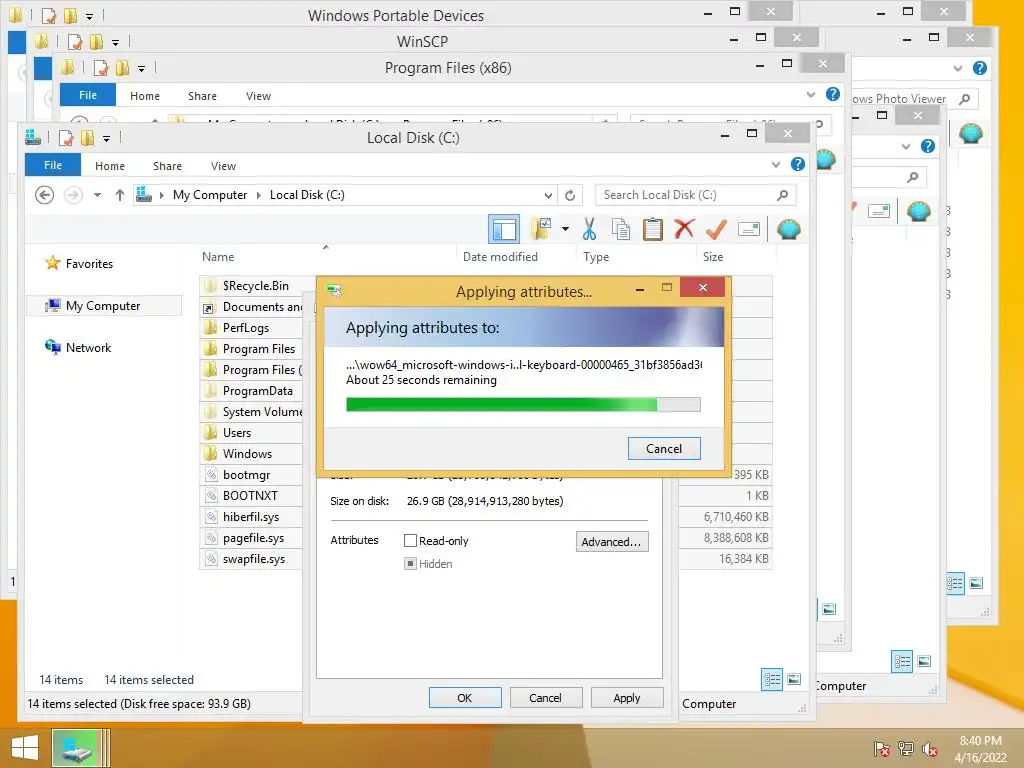Click the Properties quick access icon in the Local Disk title bar
Viewport: 1024px width, 768px height.
coord(65,138)
